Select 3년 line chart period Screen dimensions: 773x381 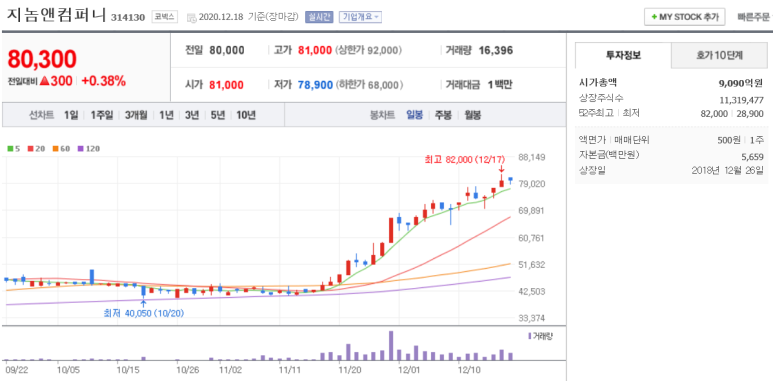tap(192, 115)
